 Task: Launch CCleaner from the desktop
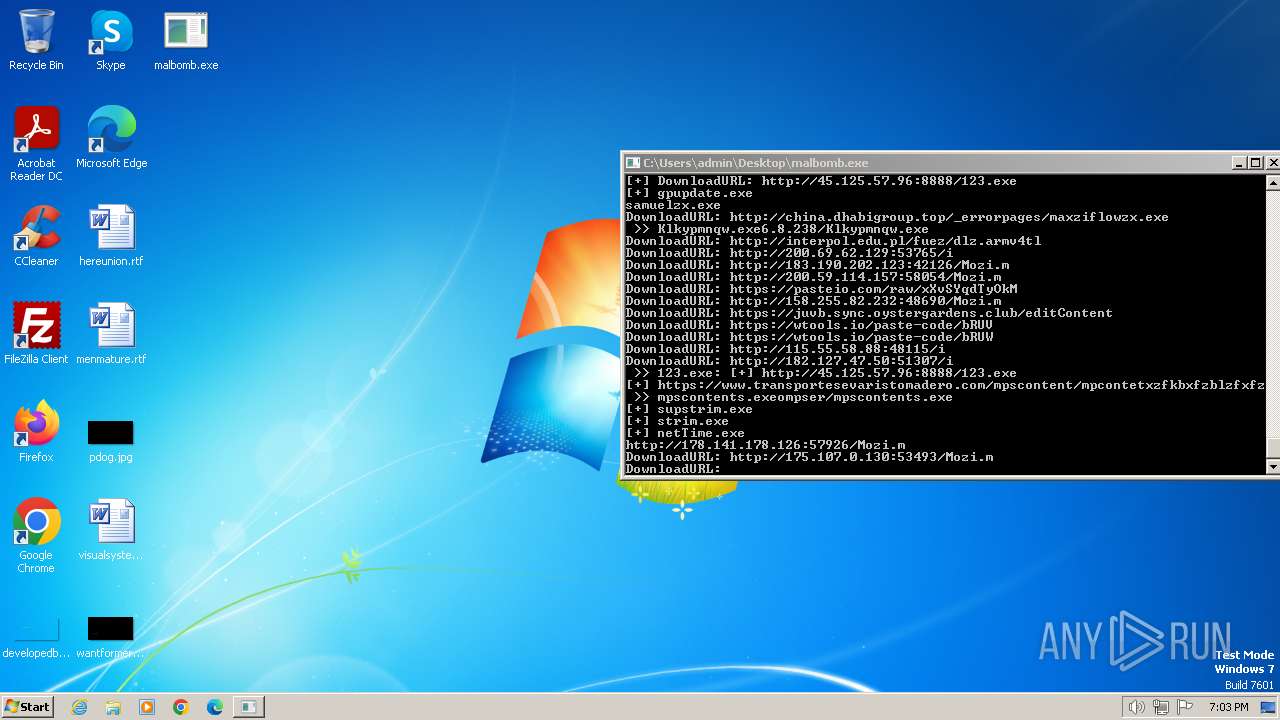click(x=36, y=236)
